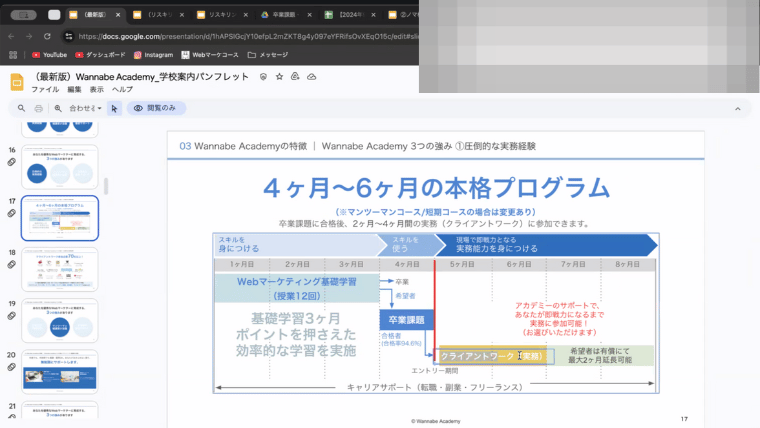Switch to the 卒業課題 browser tab
Screen dimensions: 760x428
284,15
